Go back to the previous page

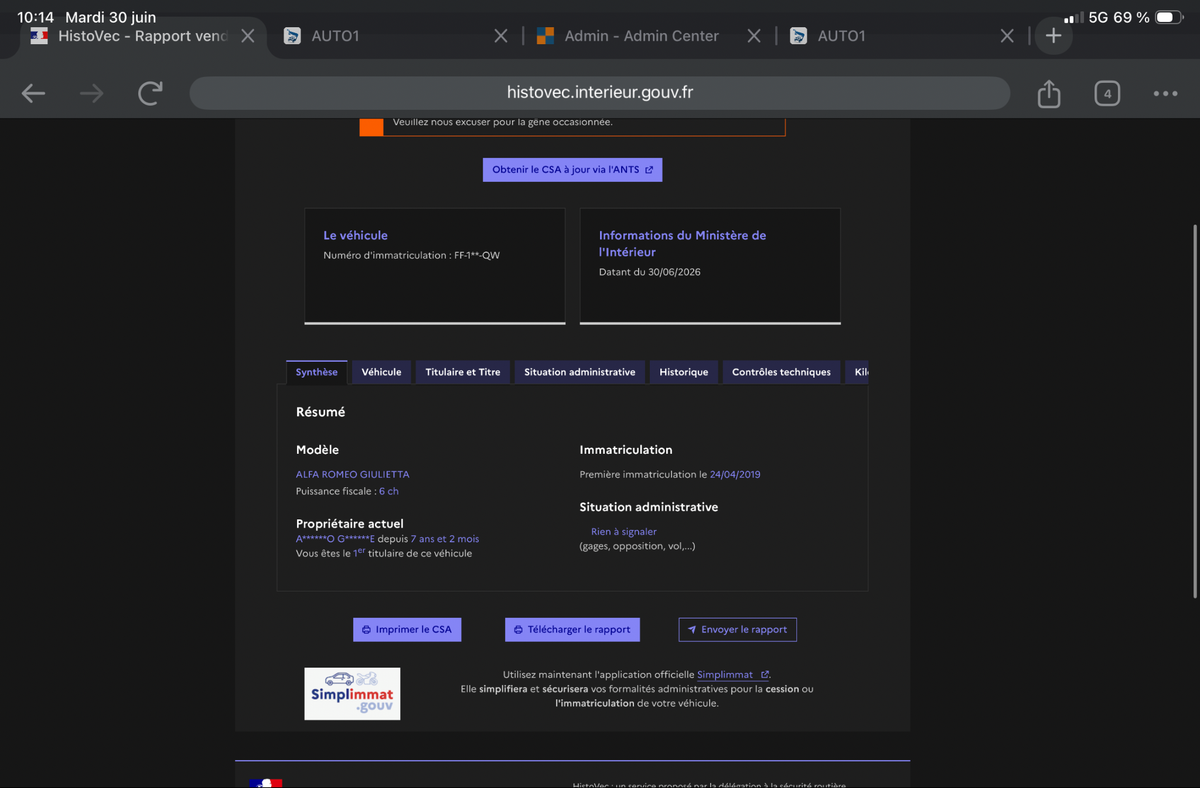coord(34,93)
